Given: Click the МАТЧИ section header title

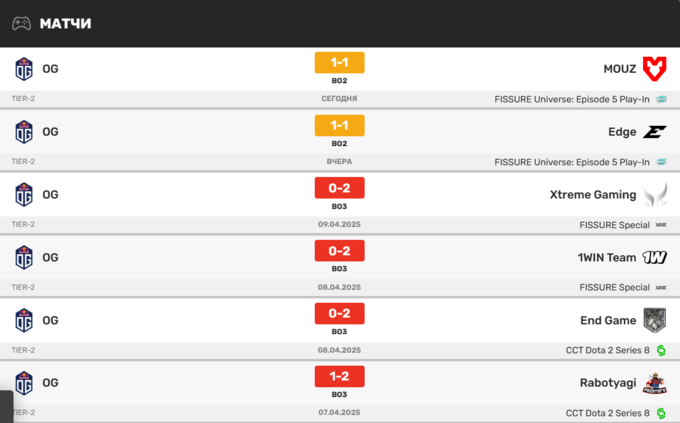Looking at the screenshot, I should pyautogui.click(x=65, y=23).
